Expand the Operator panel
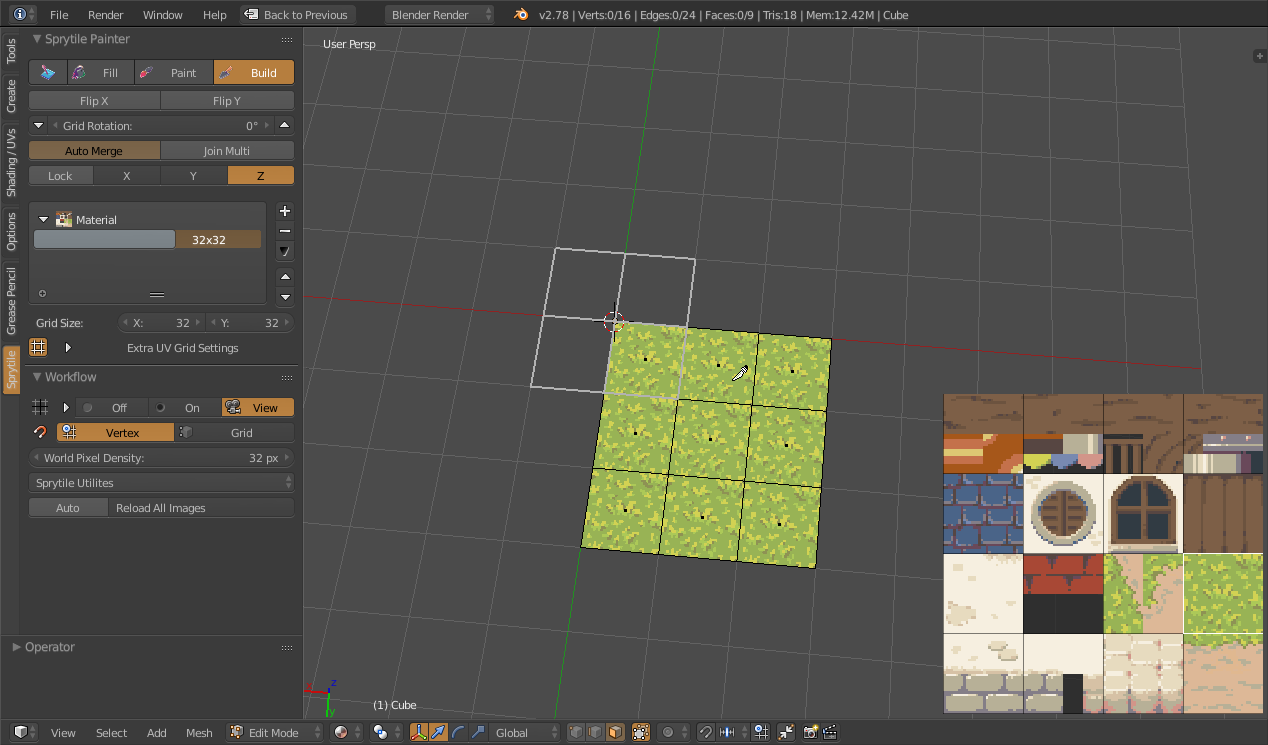Screen dimensions: 1268x745 [x=16, y=647]
